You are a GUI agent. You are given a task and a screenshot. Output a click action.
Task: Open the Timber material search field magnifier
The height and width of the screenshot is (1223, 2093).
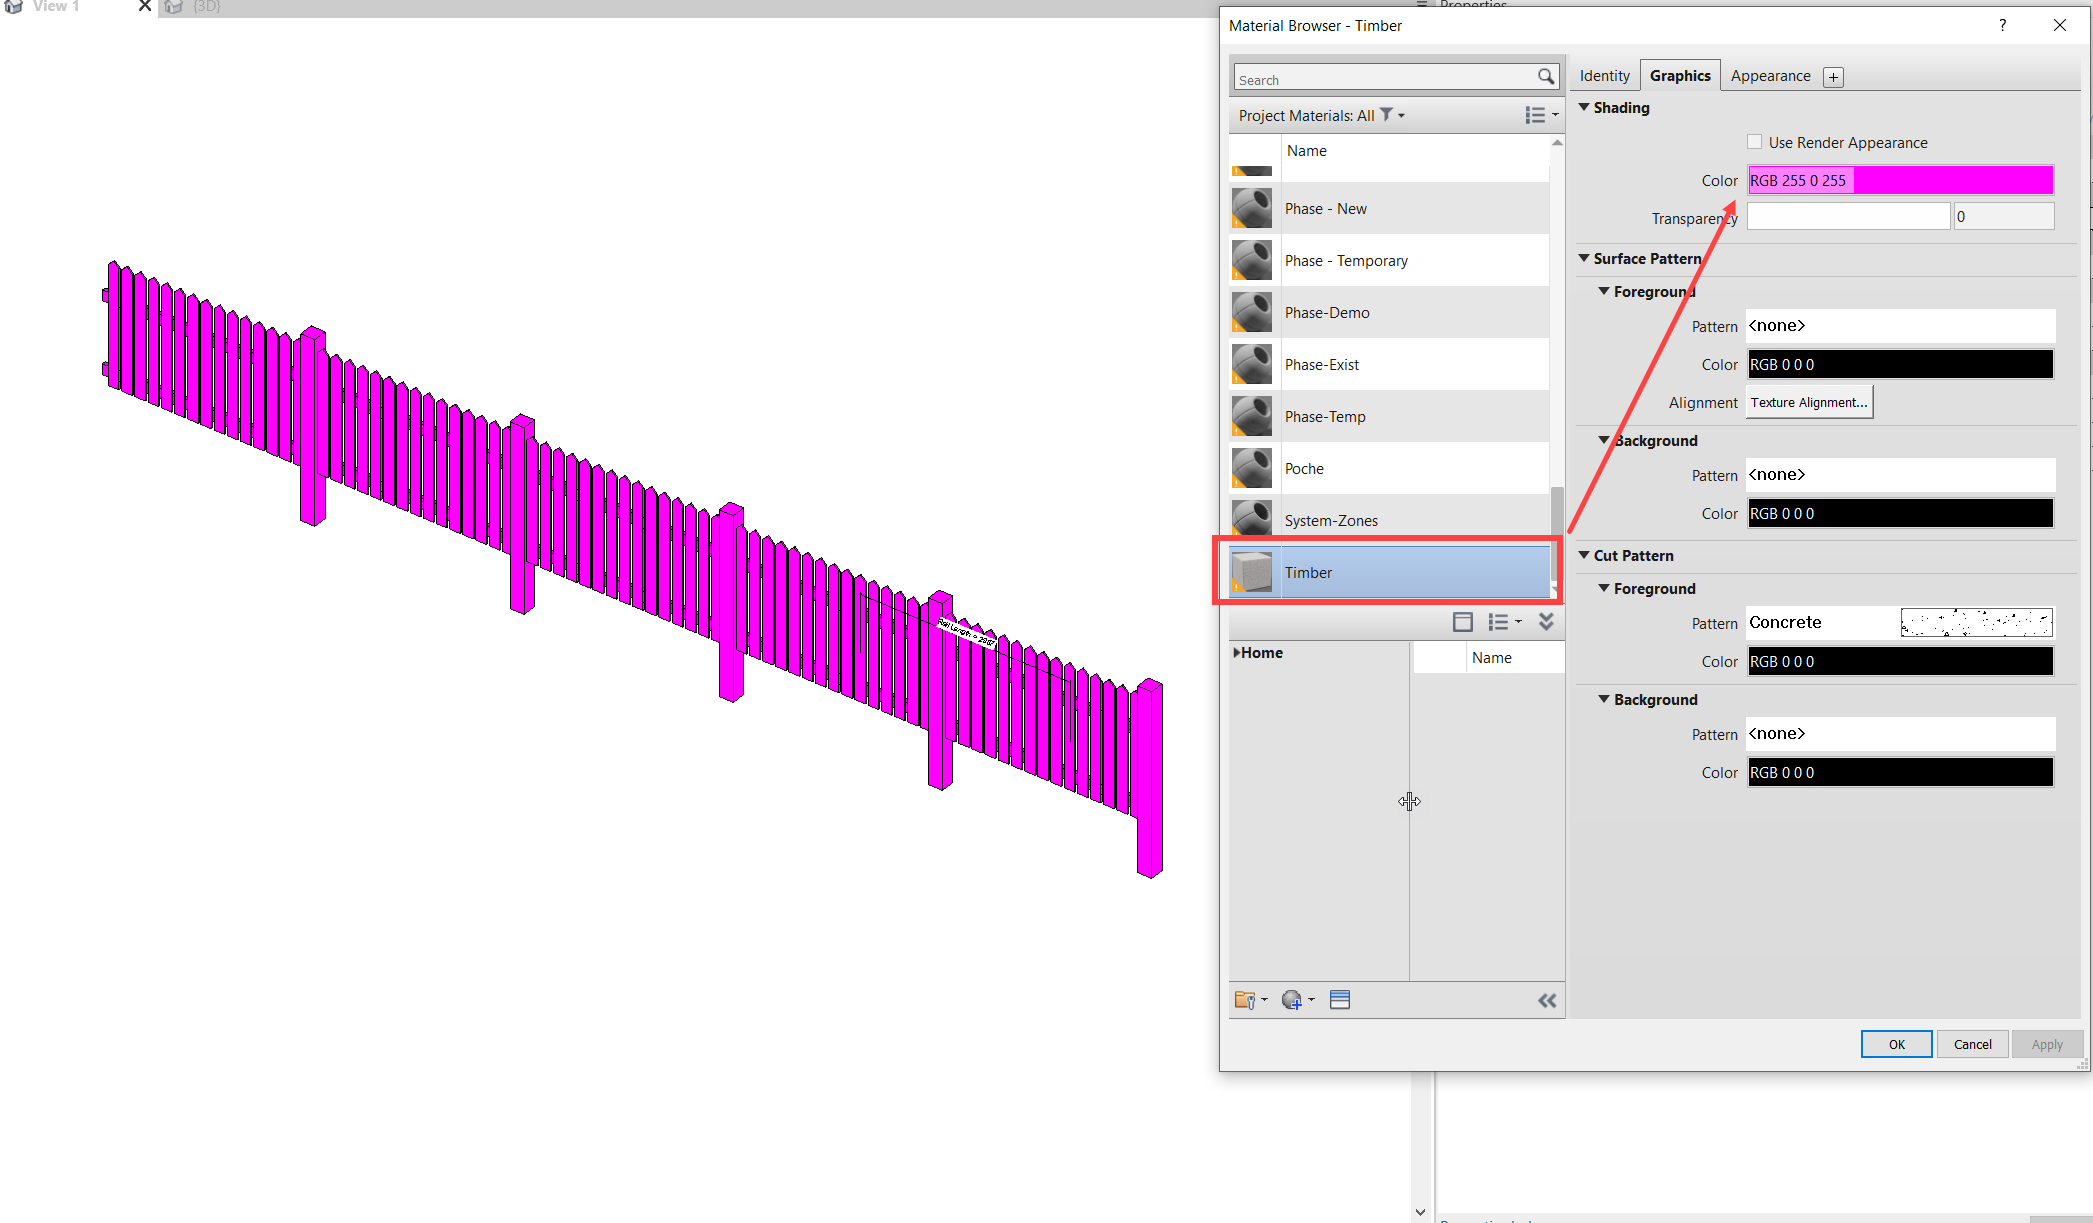coord(1546,77)
